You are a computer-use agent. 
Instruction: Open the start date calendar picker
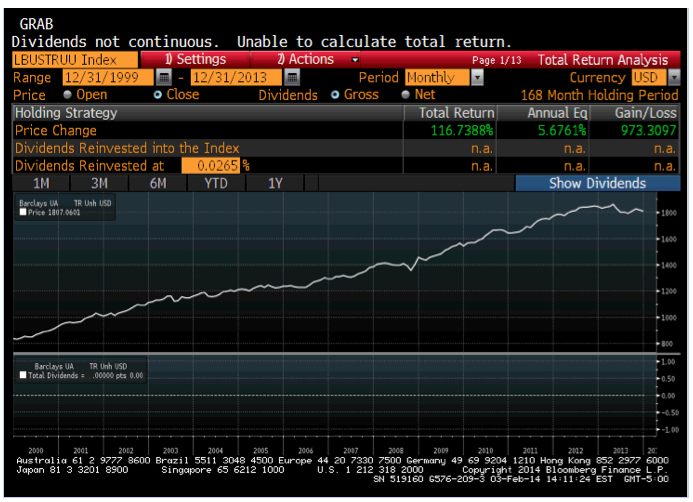point(165,78)
